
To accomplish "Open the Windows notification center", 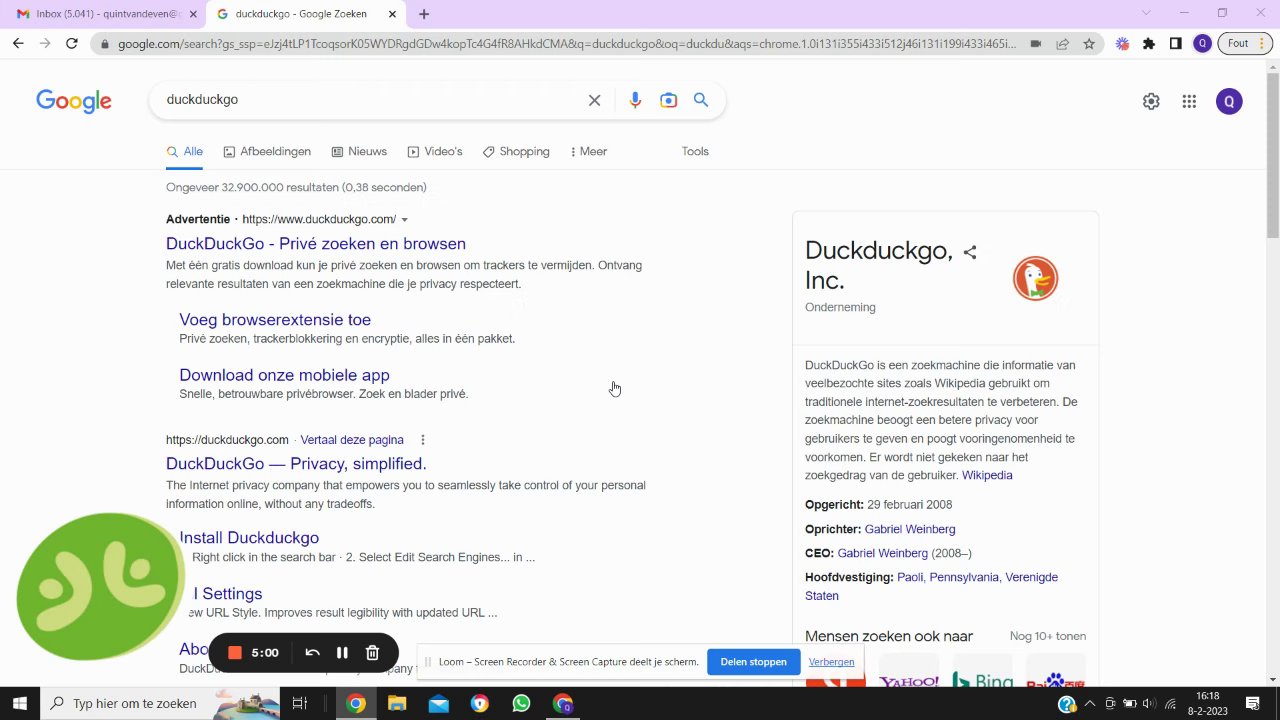I will 1253,703.
